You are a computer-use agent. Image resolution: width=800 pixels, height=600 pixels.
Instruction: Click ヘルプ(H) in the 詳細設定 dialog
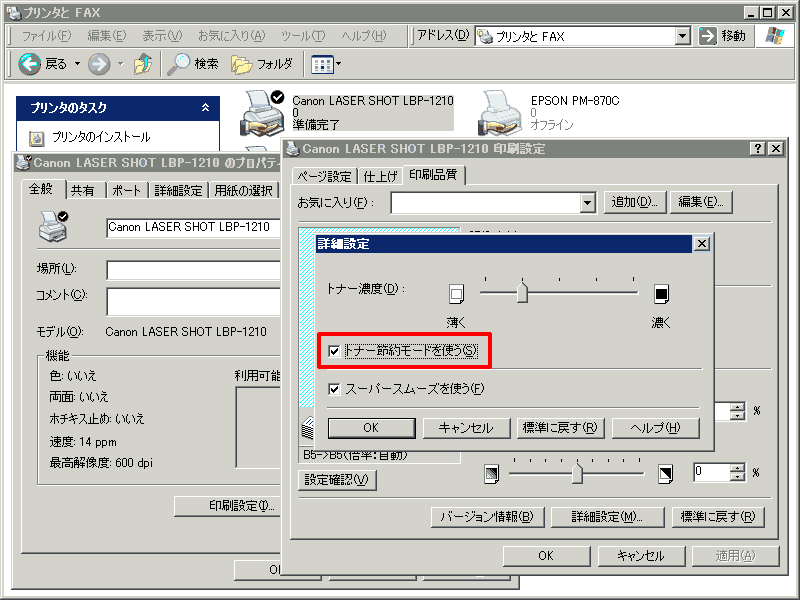click(655, 428)
